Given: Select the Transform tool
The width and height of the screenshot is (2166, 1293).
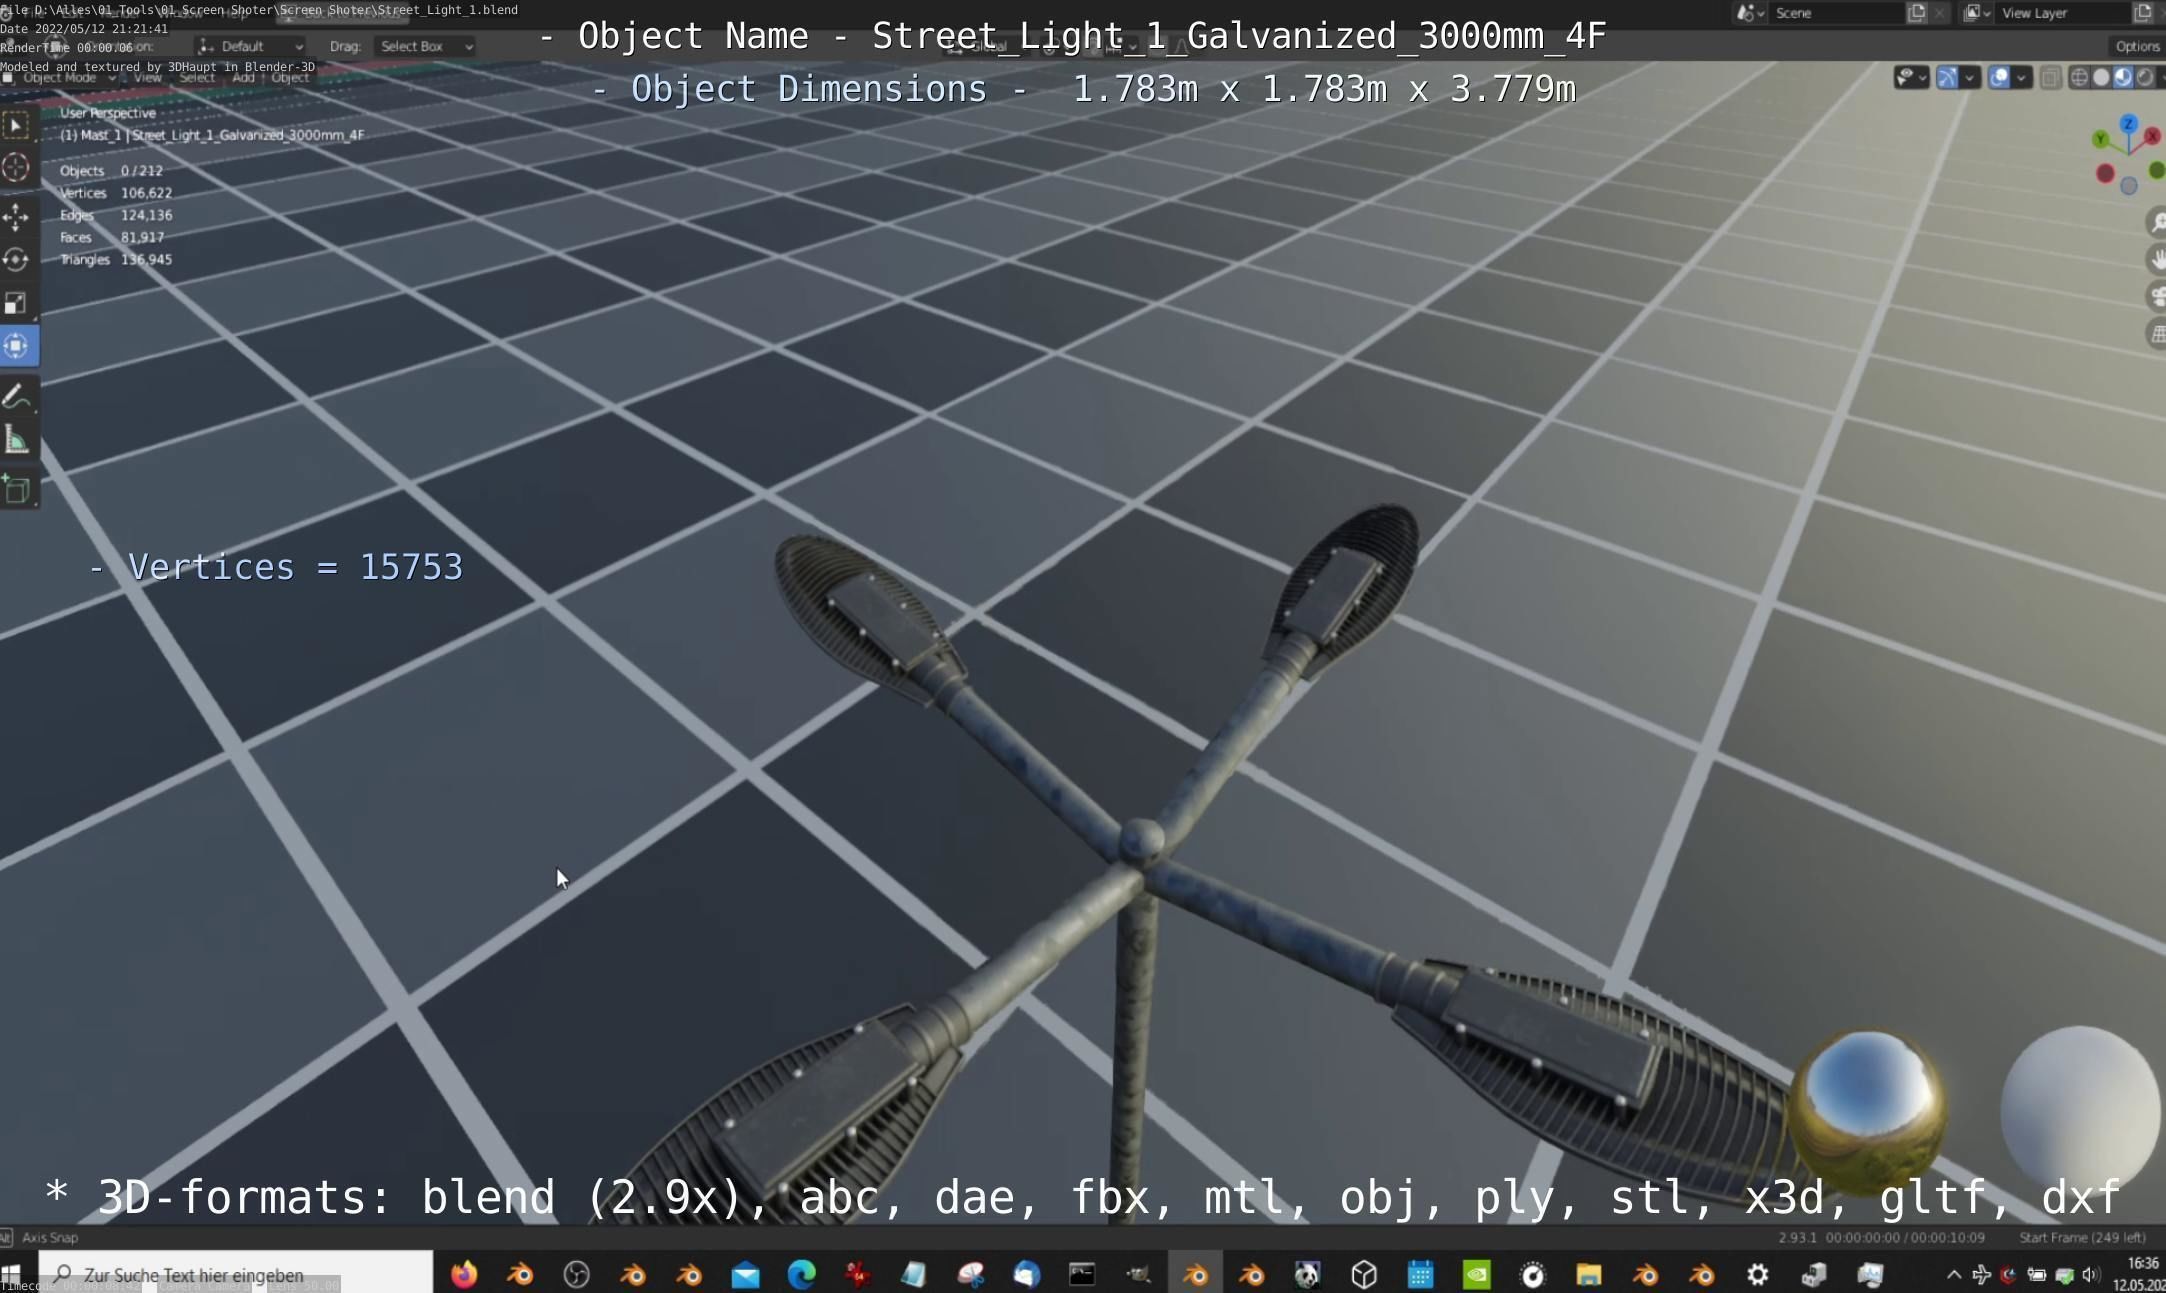Looking at the screenshot, I should (16, 346).
